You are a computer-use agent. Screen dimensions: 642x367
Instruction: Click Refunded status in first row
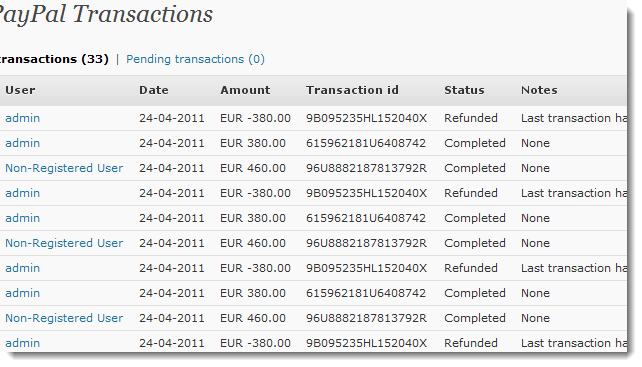(x=471, y=118)
